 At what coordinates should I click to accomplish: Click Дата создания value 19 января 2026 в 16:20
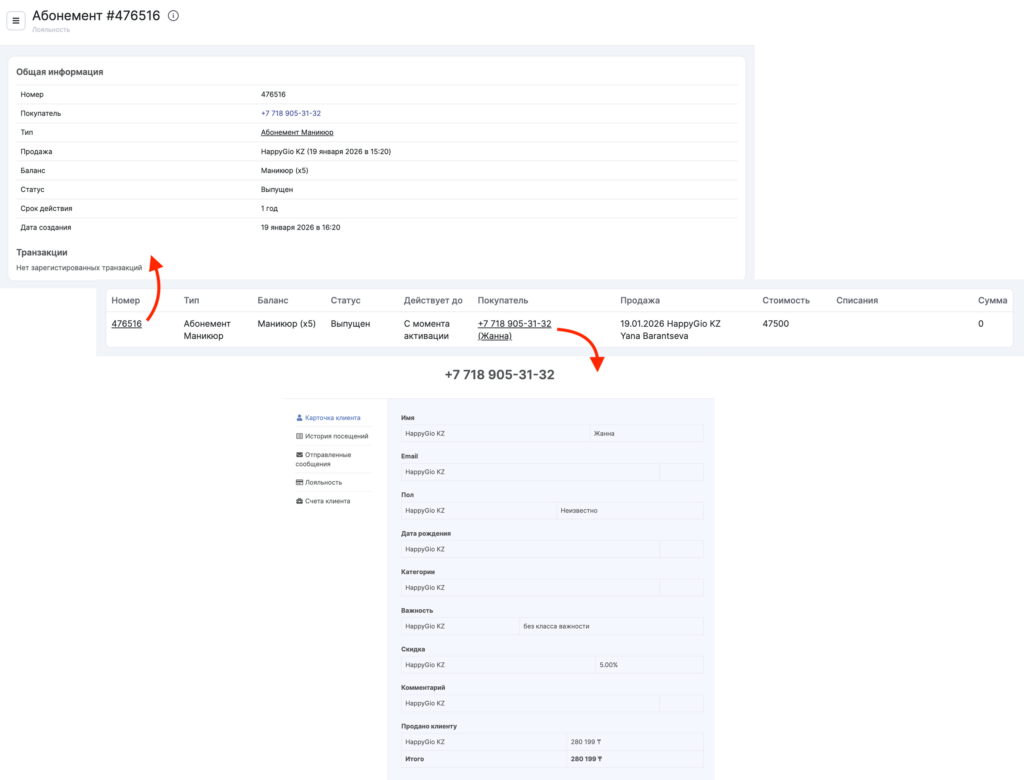tap(300, 228)
